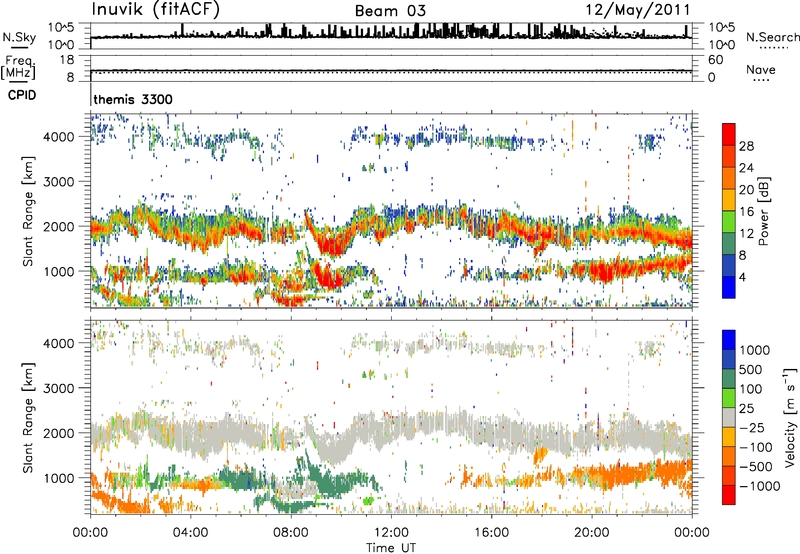Click the 'Velocity [m s-1]' colorbar label
This screenshot has height=554, width=800.
[x=790, y=417]
